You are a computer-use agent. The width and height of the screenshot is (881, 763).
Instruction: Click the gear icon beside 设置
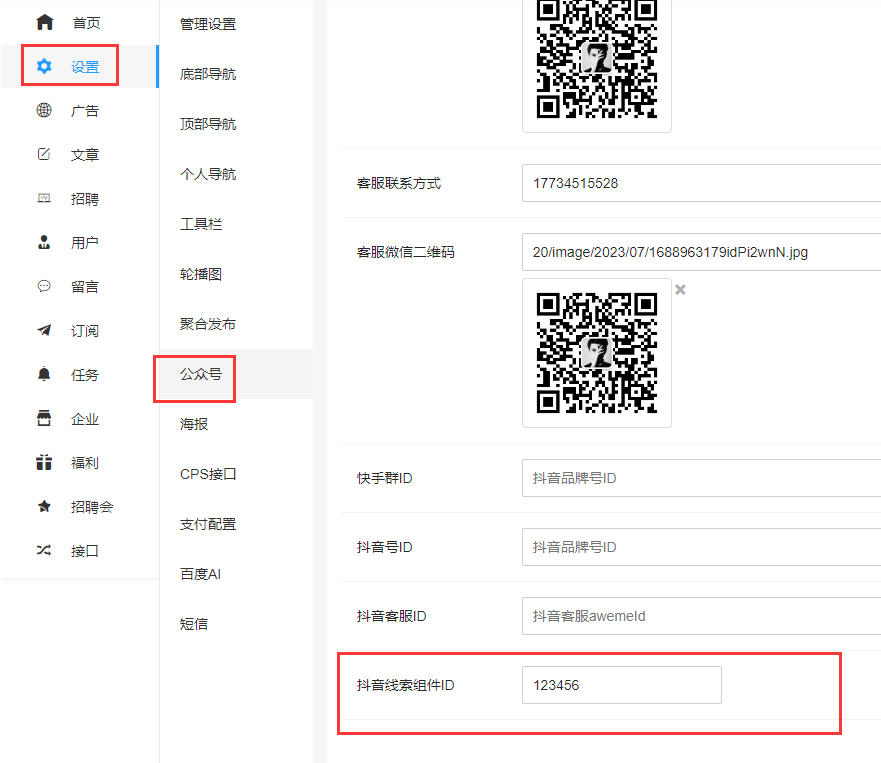coord(44,66)
